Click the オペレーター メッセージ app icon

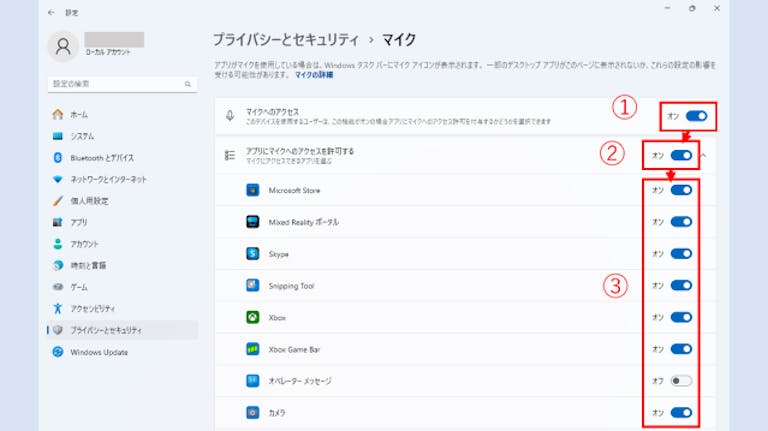(x=253, y=381)
